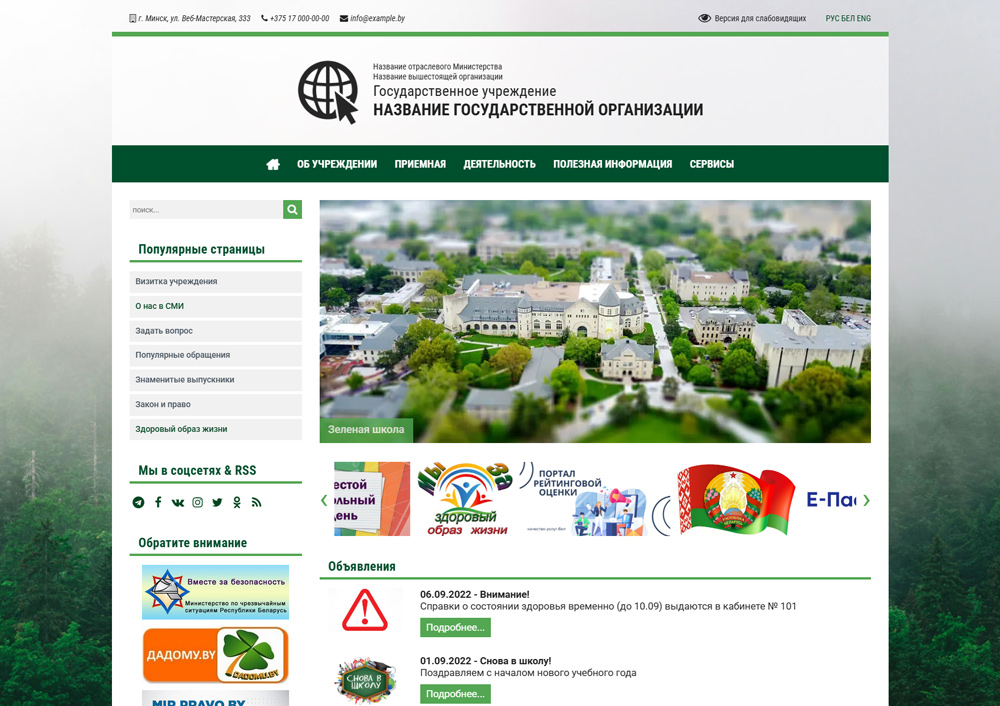Viewport: 1000px width, 706px height.
Task: Open the Odnoklassniki social icon
Action: 237,502
